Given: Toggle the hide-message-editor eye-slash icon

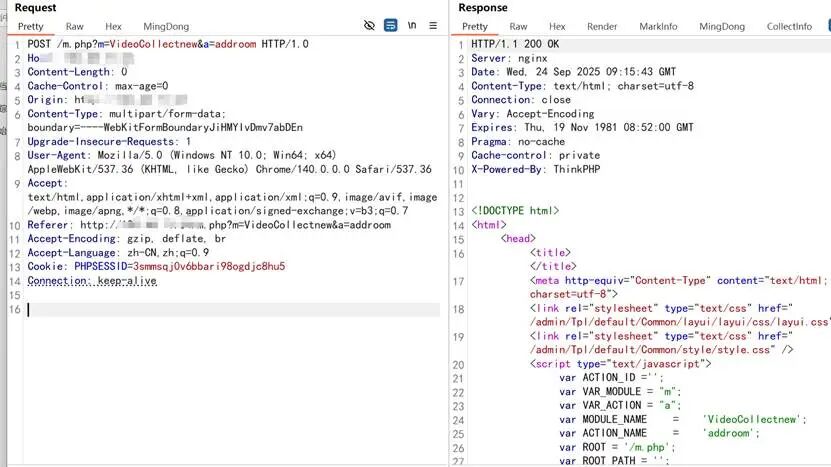Looking at the screenshot, I should click(x=370, y=26).
